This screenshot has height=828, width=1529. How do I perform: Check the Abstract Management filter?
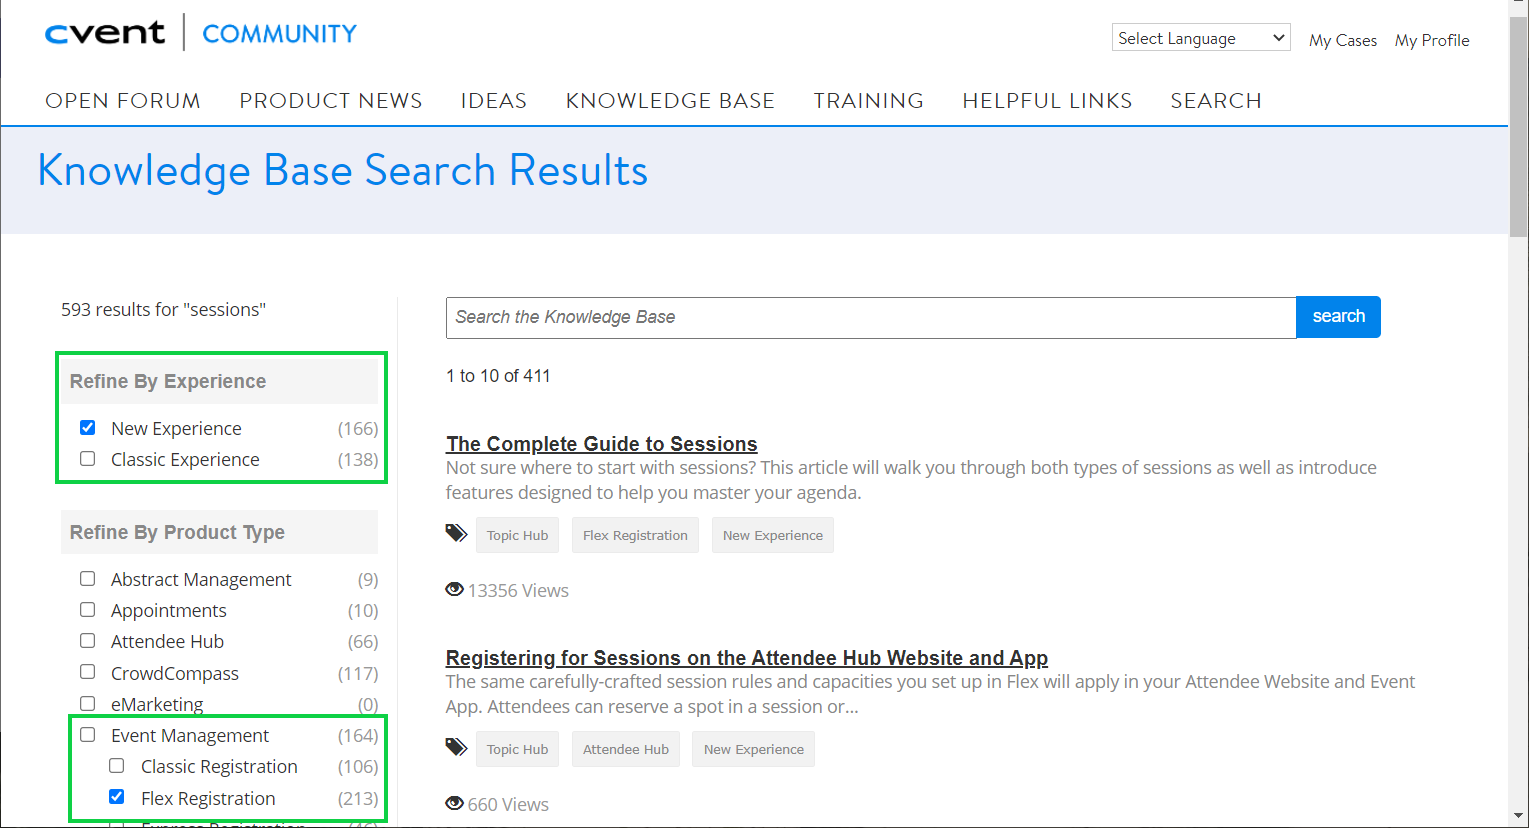(x=88, y=579)
